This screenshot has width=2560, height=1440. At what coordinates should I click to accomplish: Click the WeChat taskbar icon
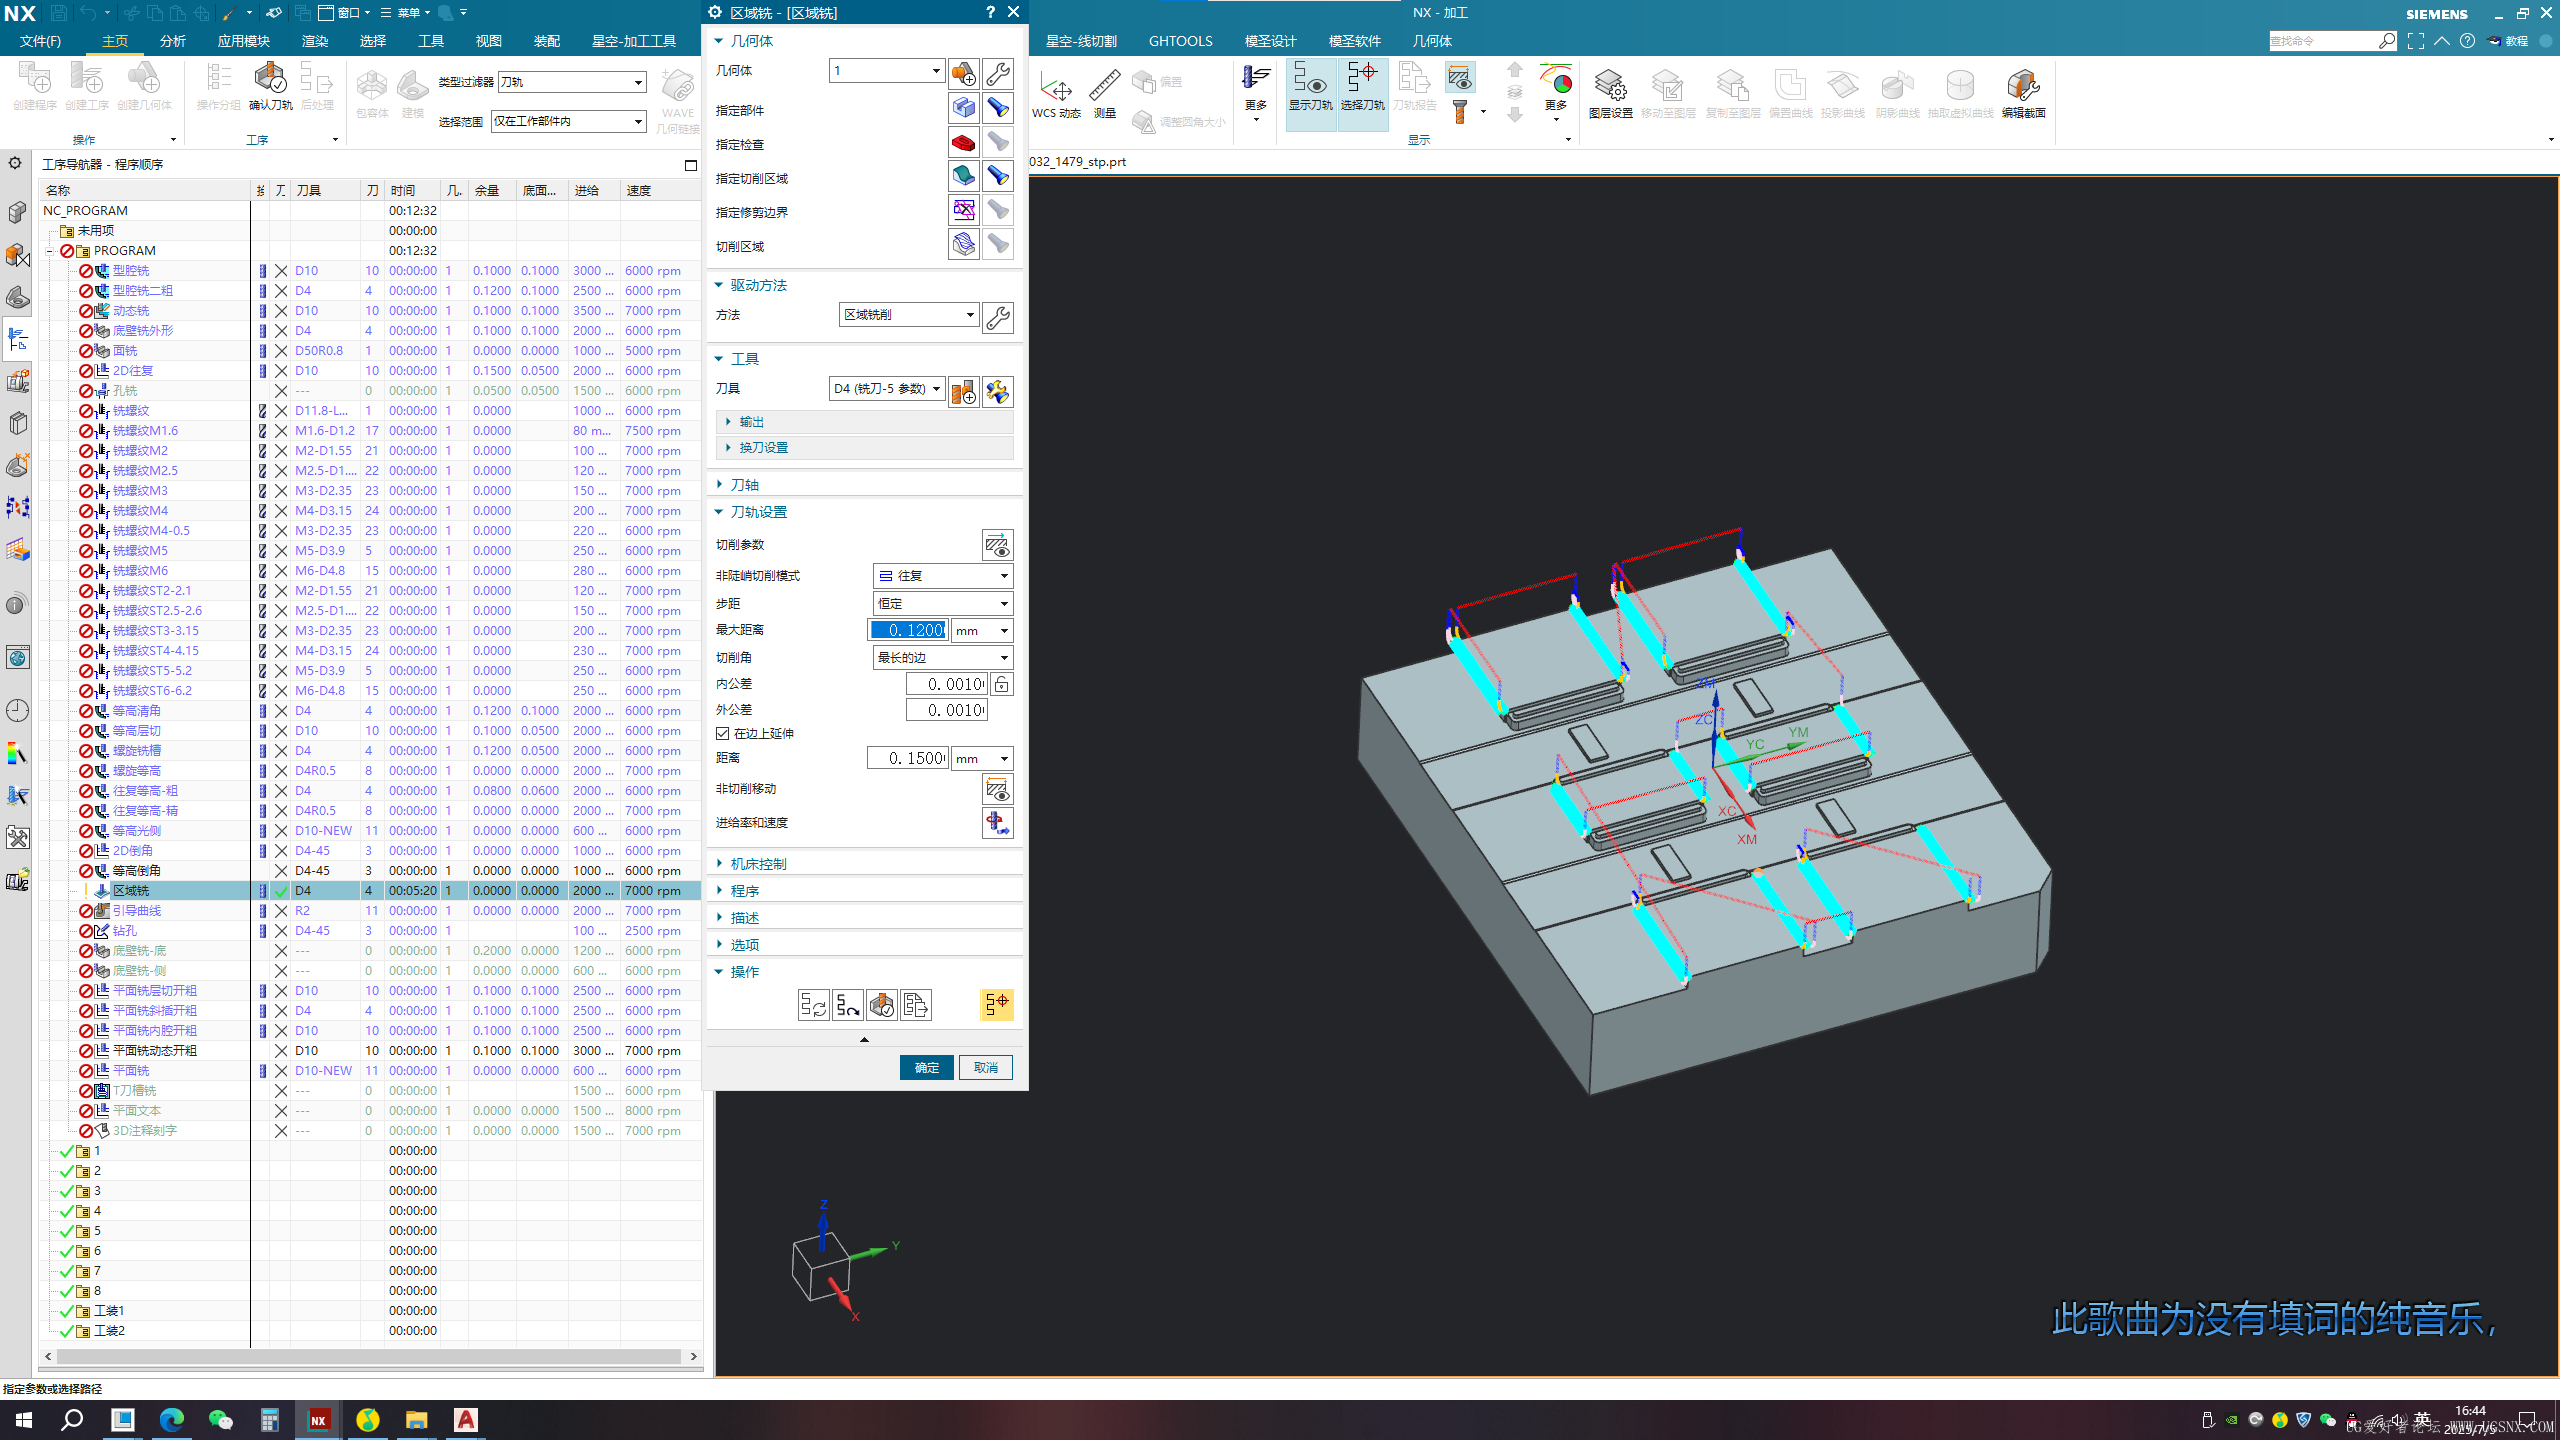(x=220, y=1420)
